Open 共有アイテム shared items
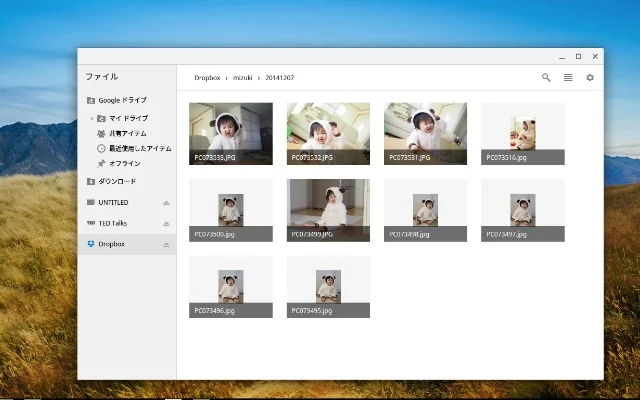The width and height of the screenshot is (640, 400). pyautogui.click(x=127, y=133)
